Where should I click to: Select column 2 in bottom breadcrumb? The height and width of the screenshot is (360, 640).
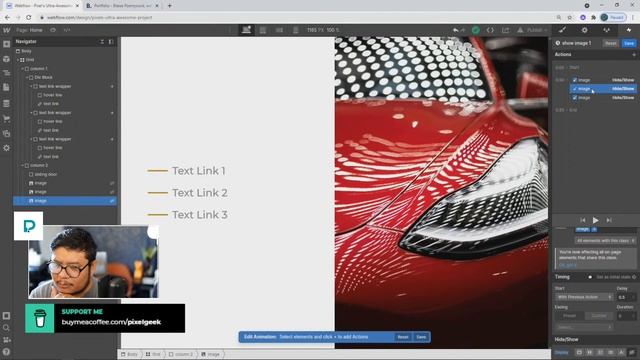[x=181, y=354]
